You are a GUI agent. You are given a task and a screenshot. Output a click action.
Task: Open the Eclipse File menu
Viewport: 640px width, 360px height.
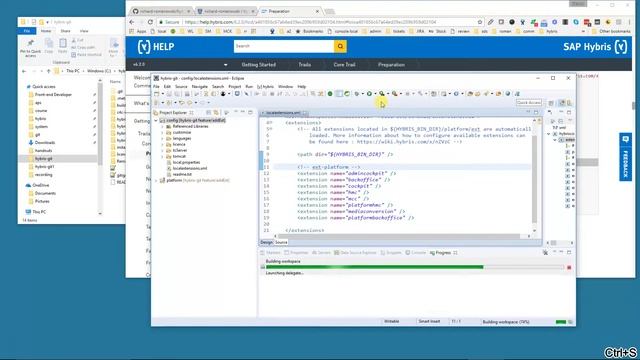tap(156, 87)
